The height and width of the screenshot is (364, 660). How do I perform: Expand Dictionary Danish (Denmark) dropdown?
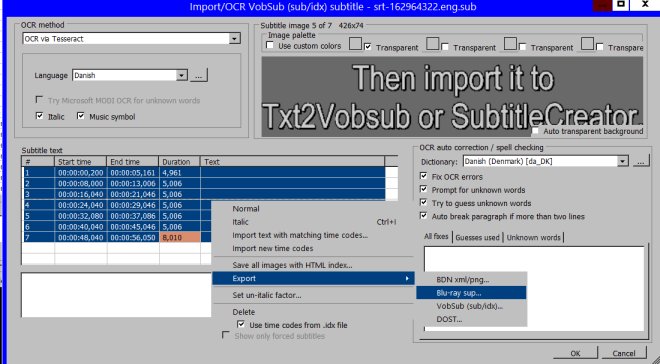622,162
